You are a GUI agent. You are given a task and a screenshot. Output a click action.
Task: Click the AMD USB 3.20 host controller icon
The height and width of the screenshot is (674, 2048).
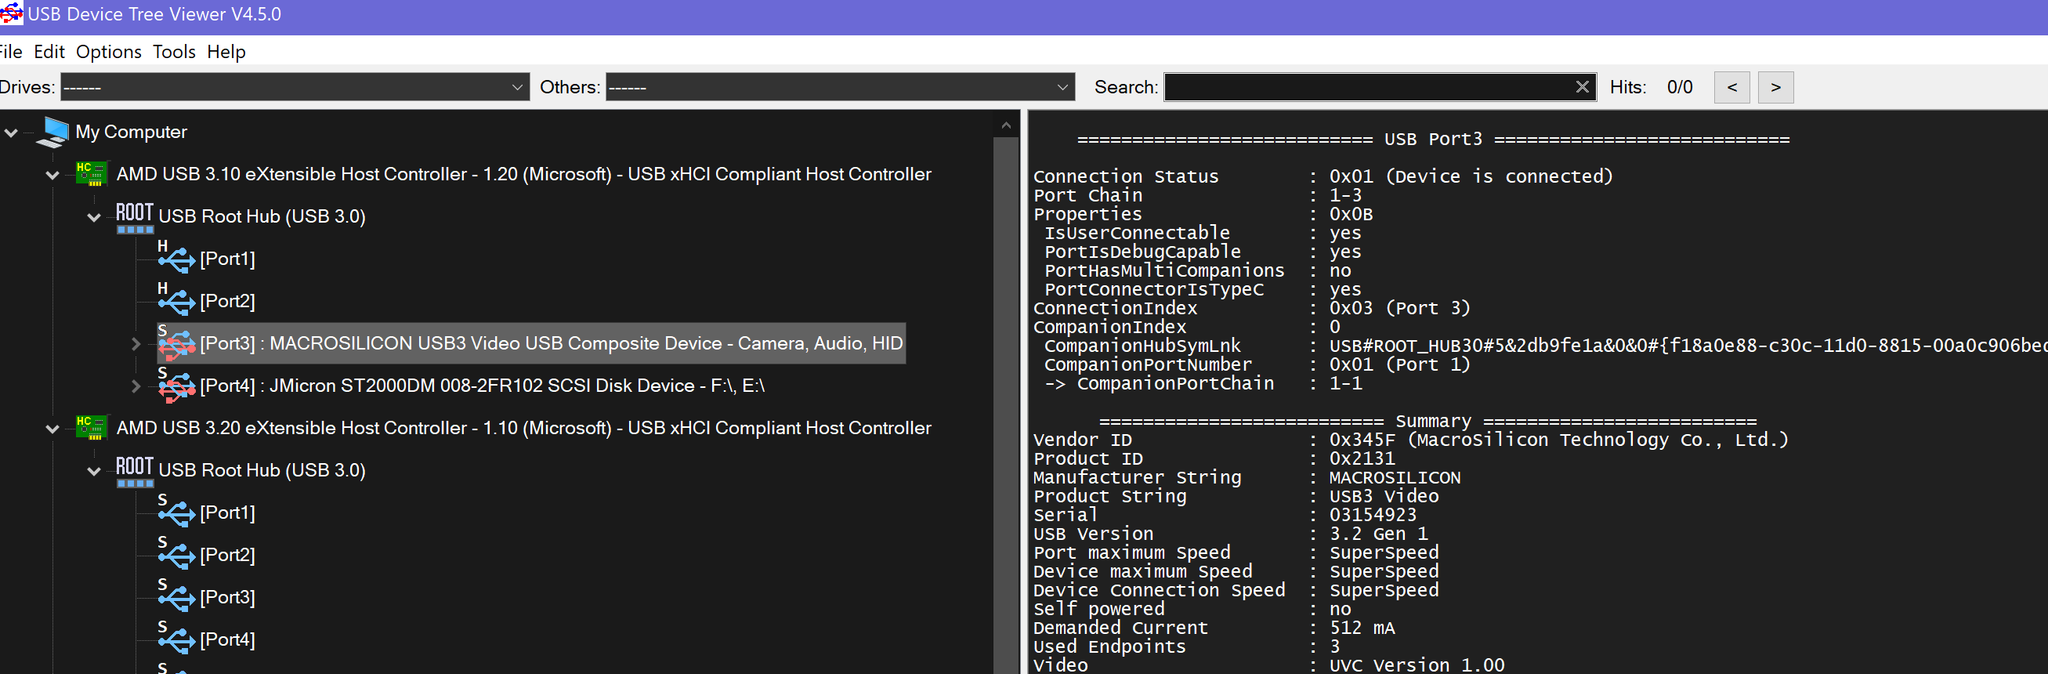[91, 428]
